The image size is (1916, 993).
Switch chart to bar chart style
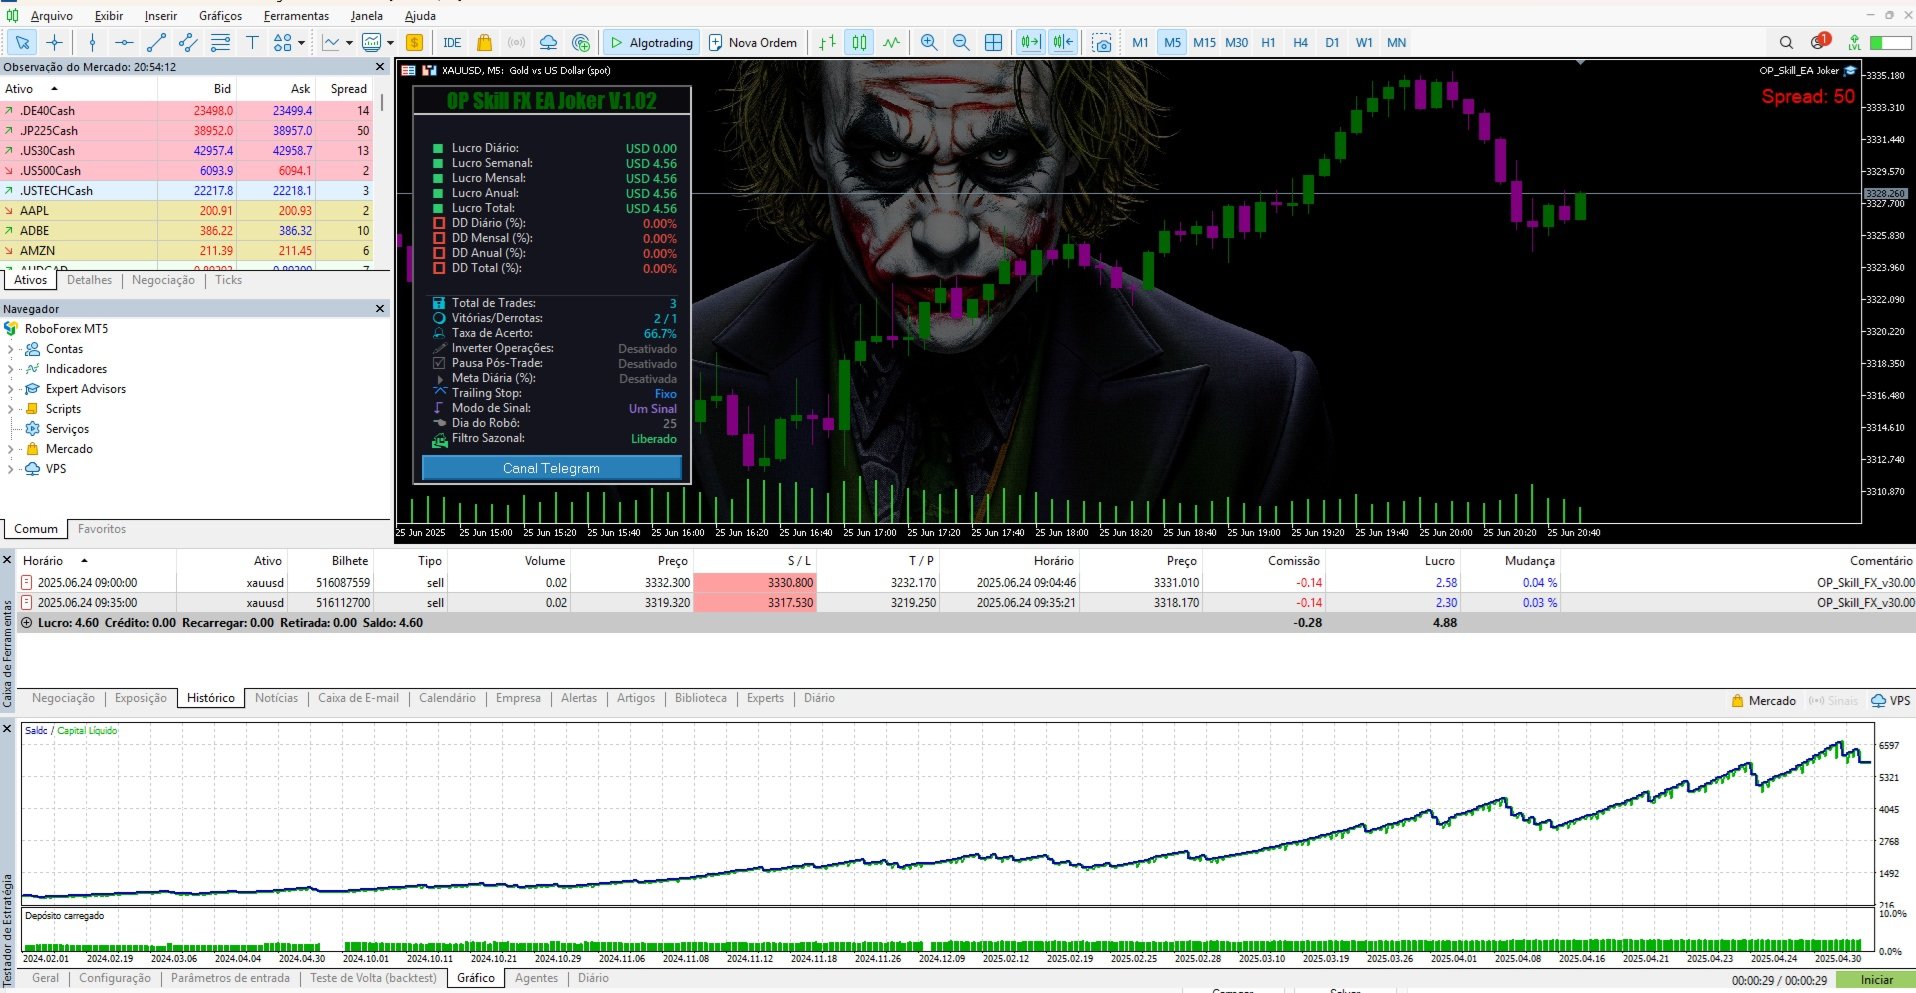pyautogui.click(x=827, y=42)
